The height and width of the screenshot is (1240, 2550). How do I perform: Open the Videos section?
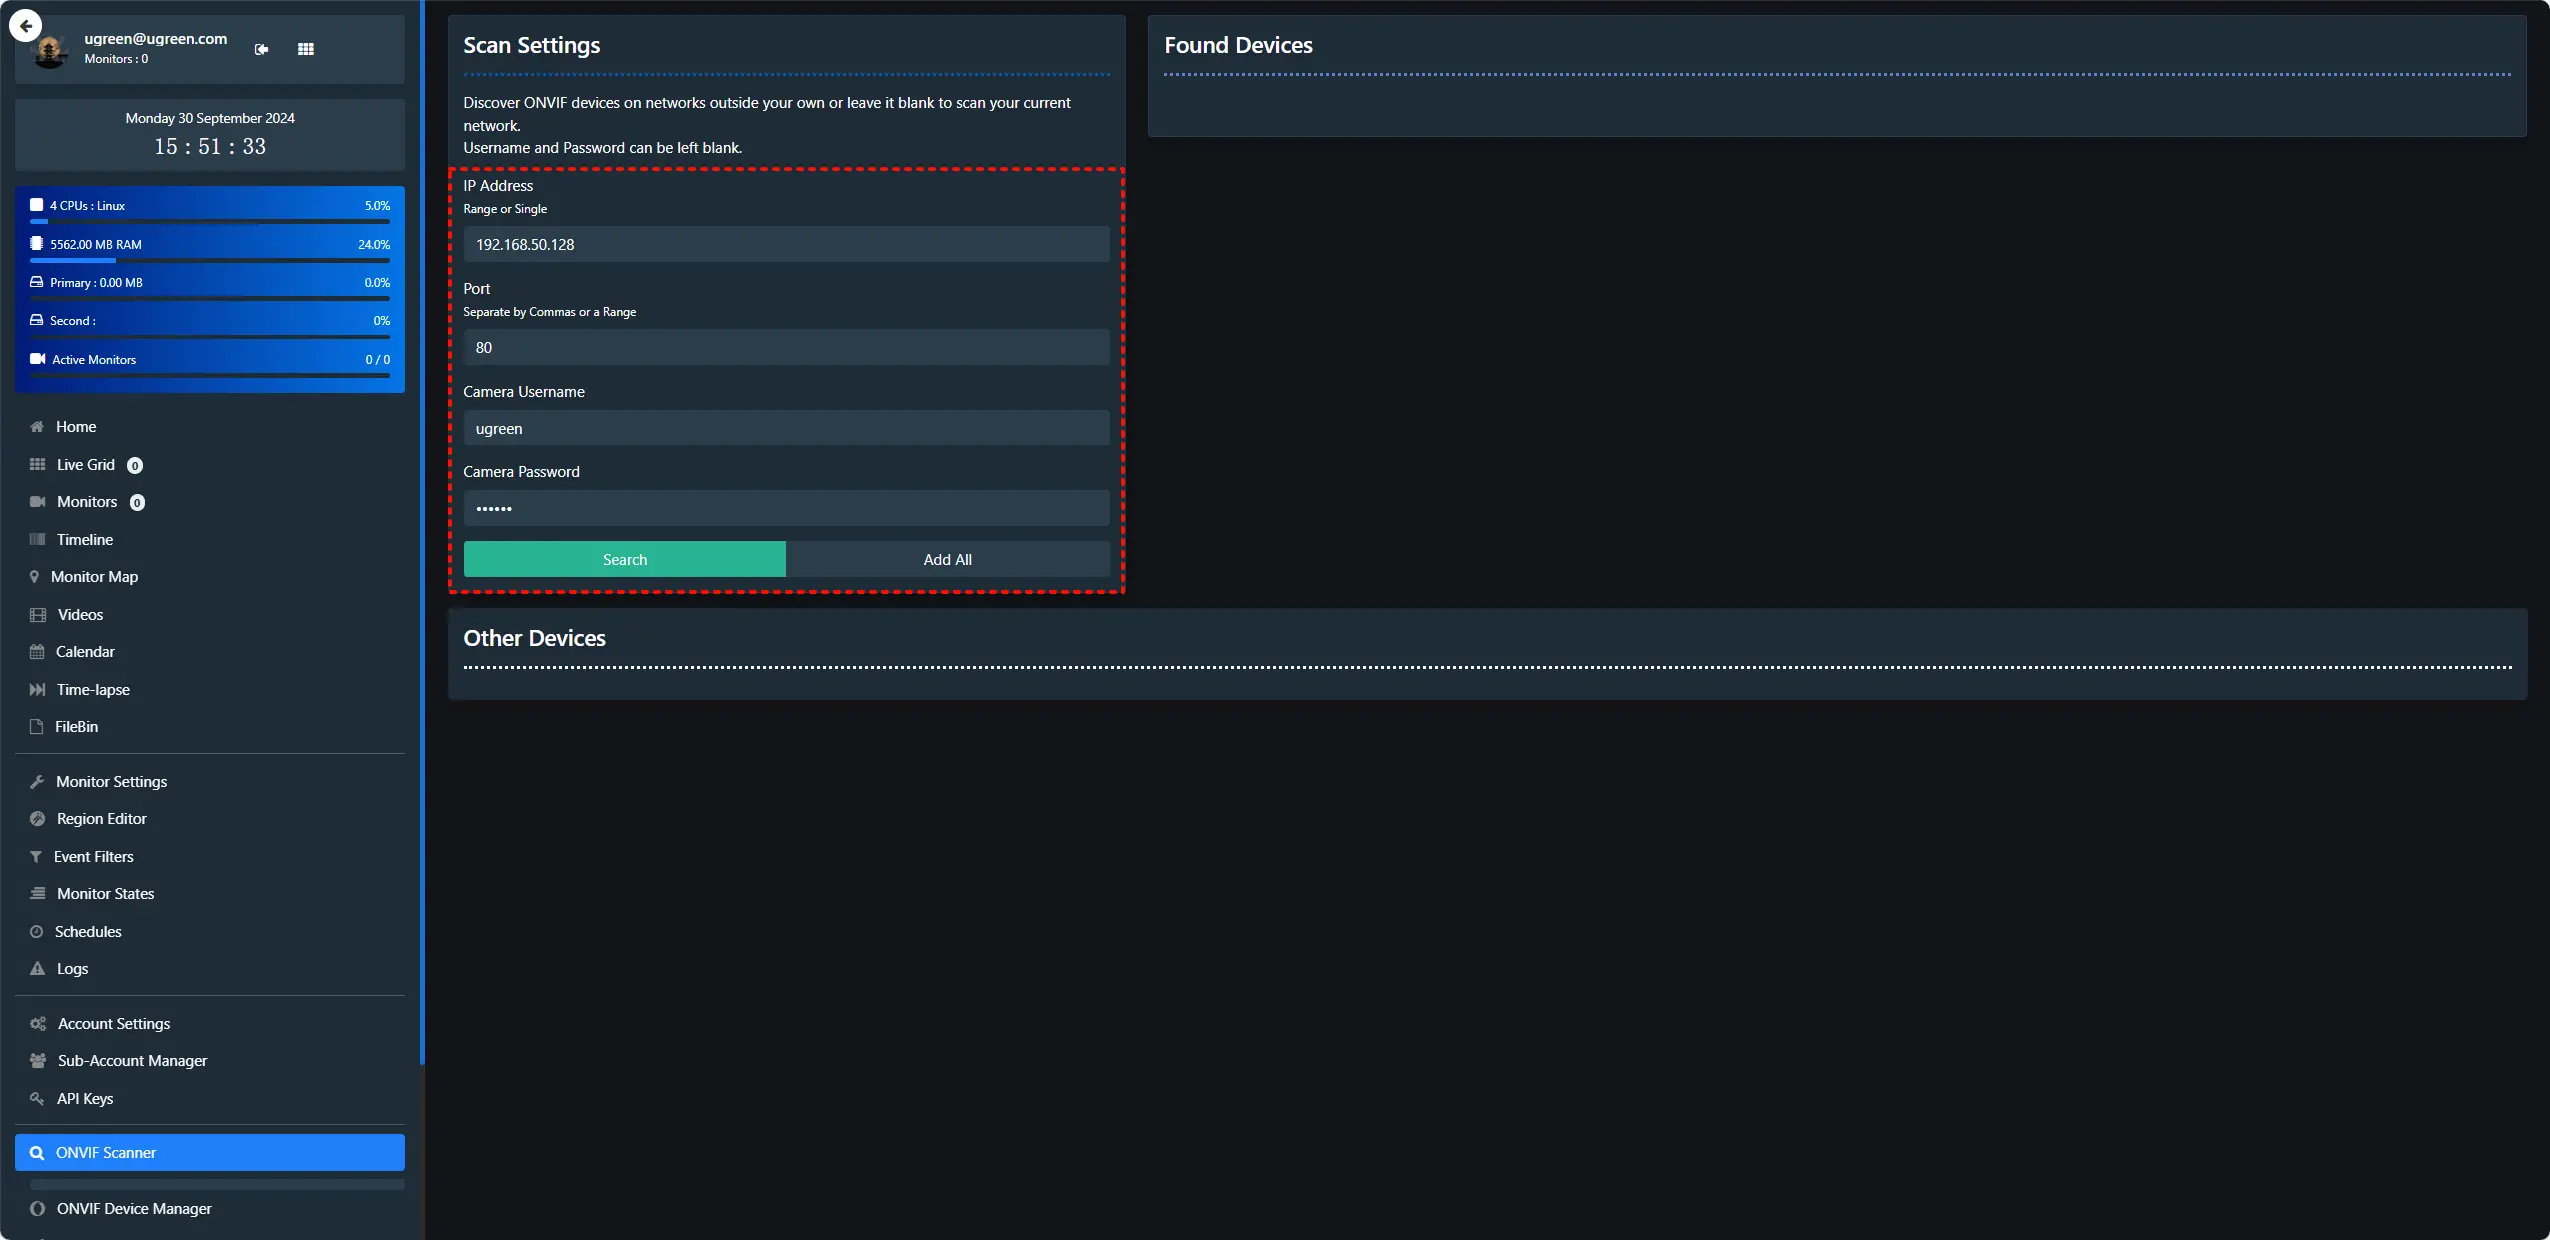(x=80, y=615)
